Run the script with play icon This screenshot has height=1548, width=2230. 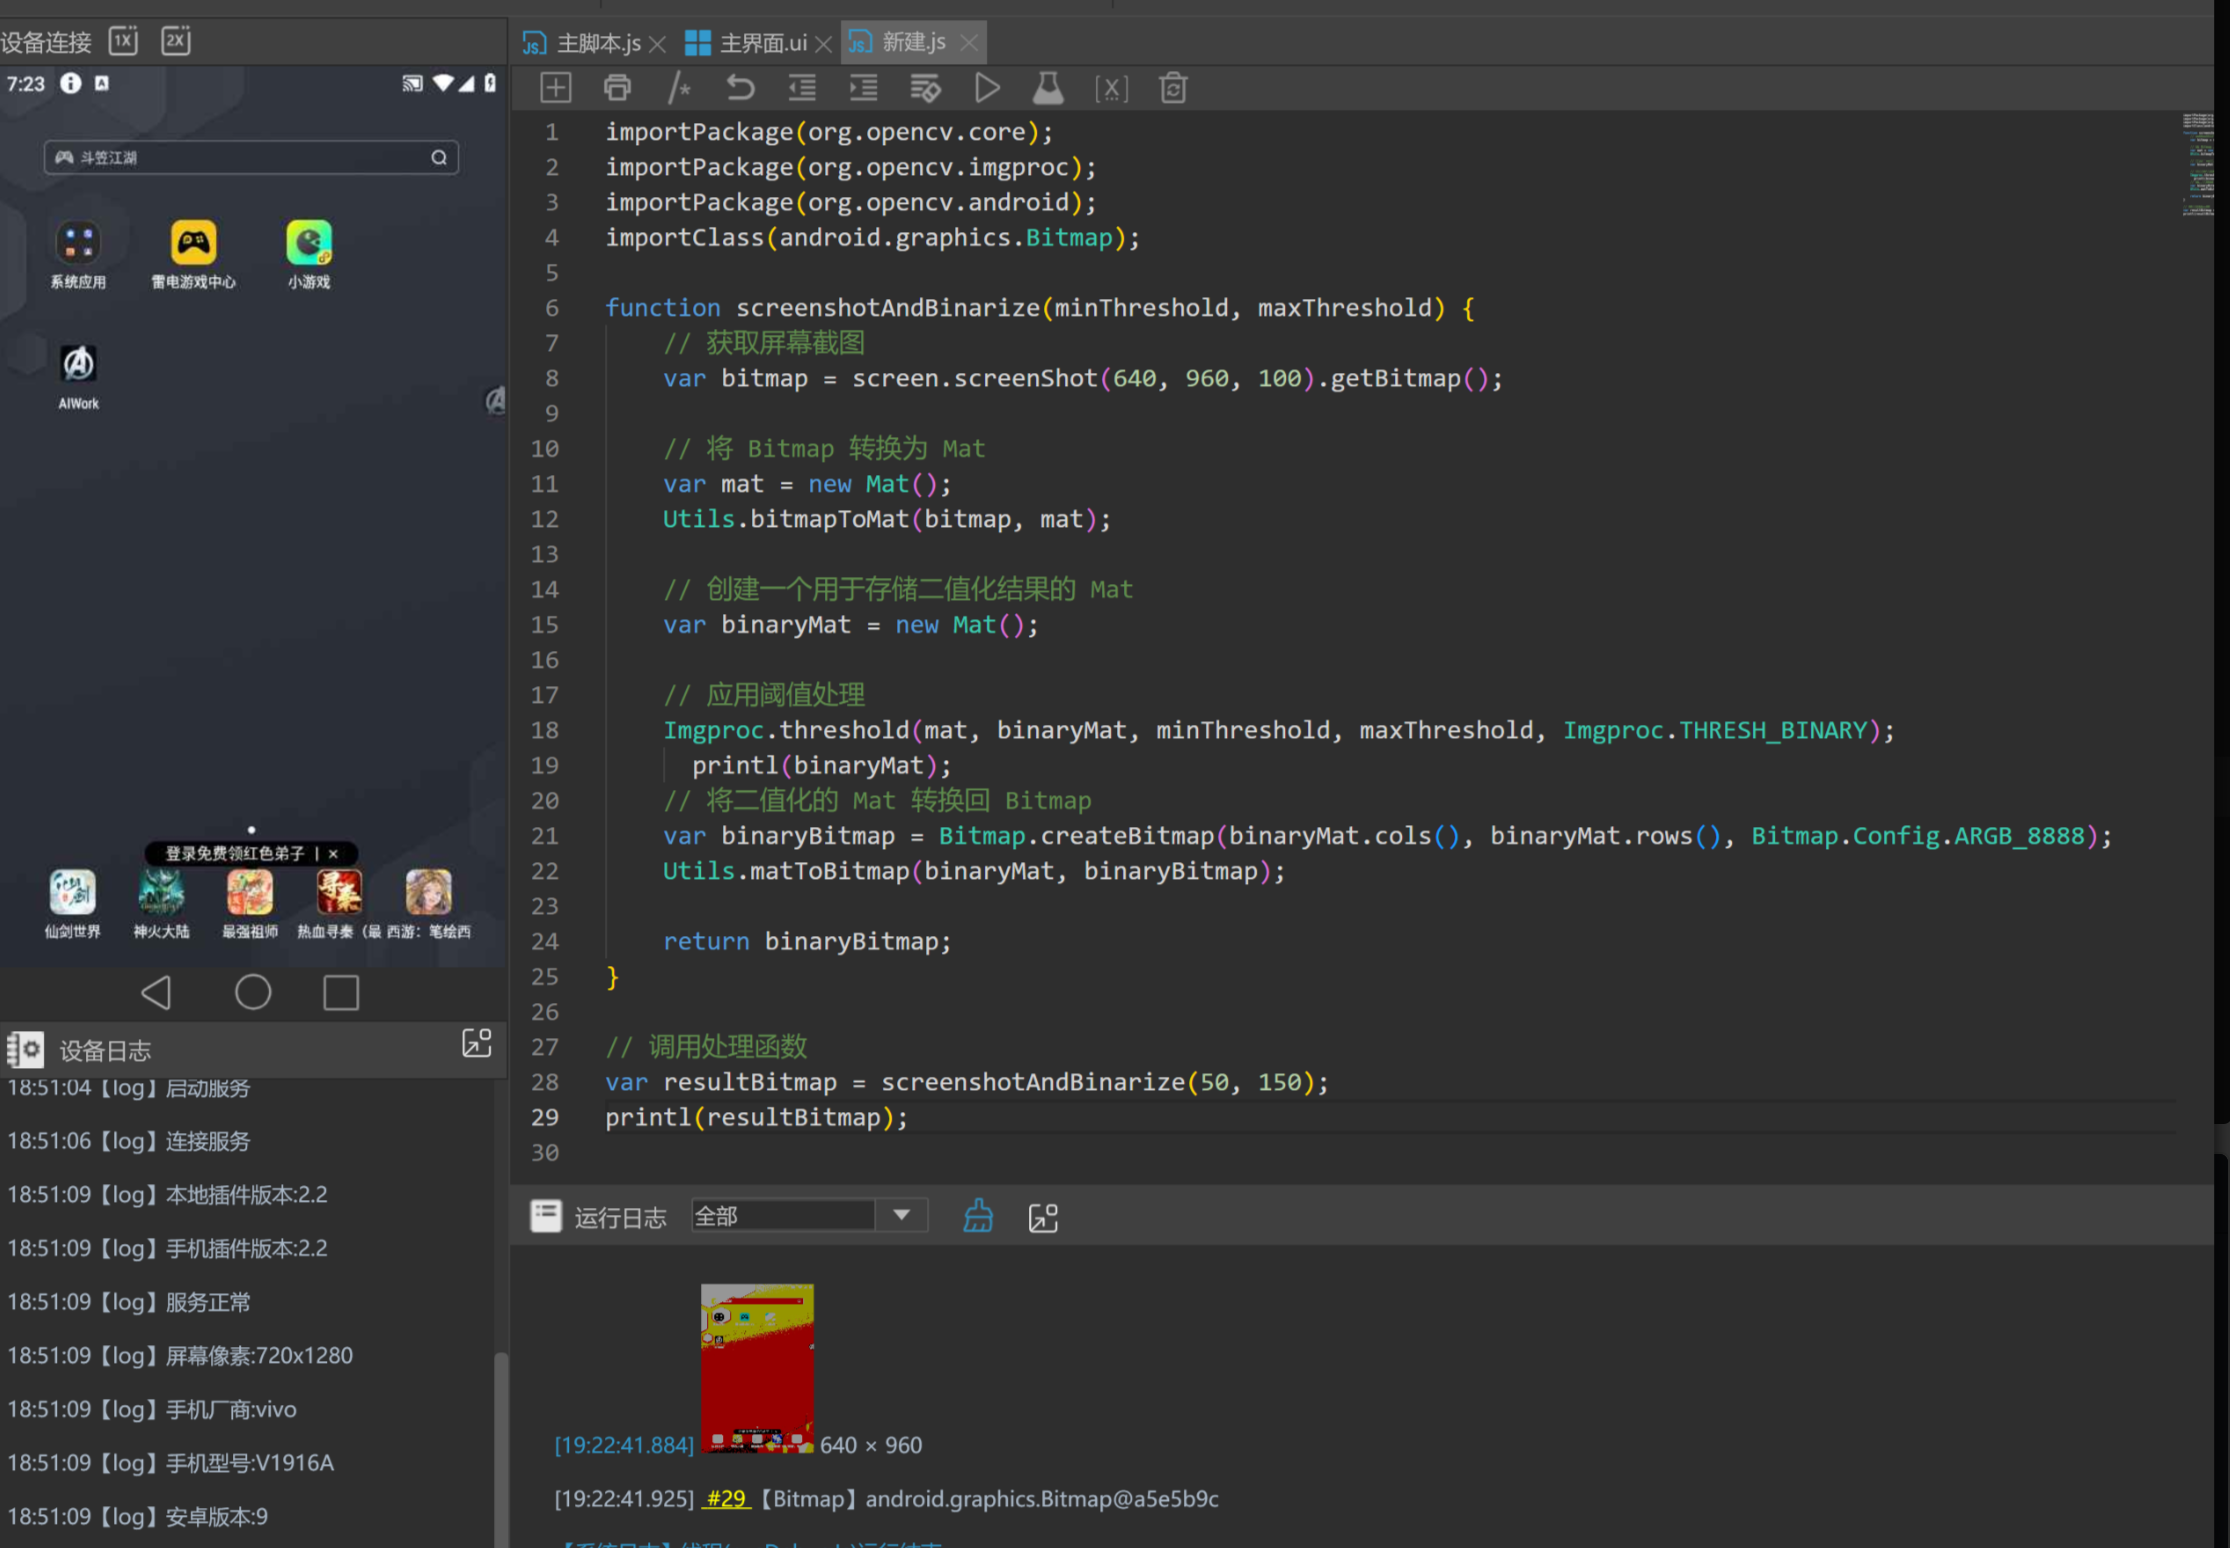(987, 88)
